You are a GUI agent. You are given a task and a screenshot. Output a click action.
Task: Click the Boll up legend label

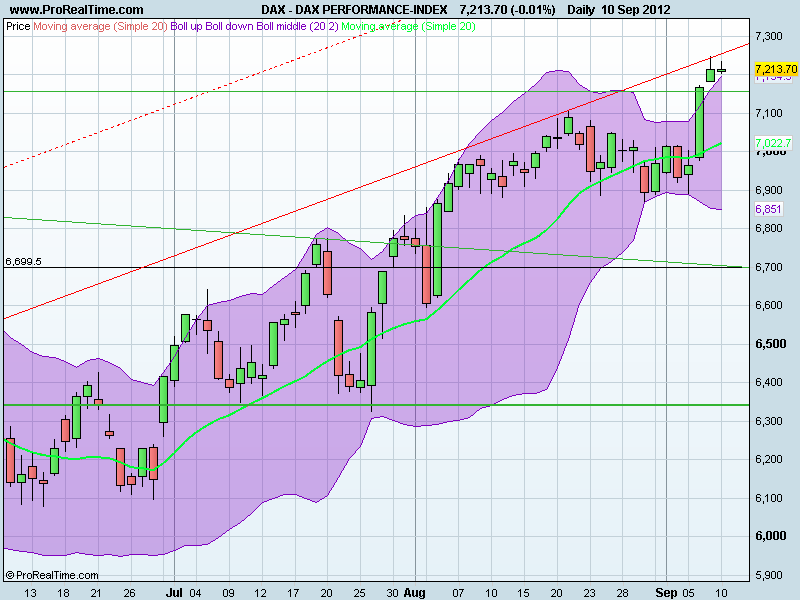[x=186, y=26]
